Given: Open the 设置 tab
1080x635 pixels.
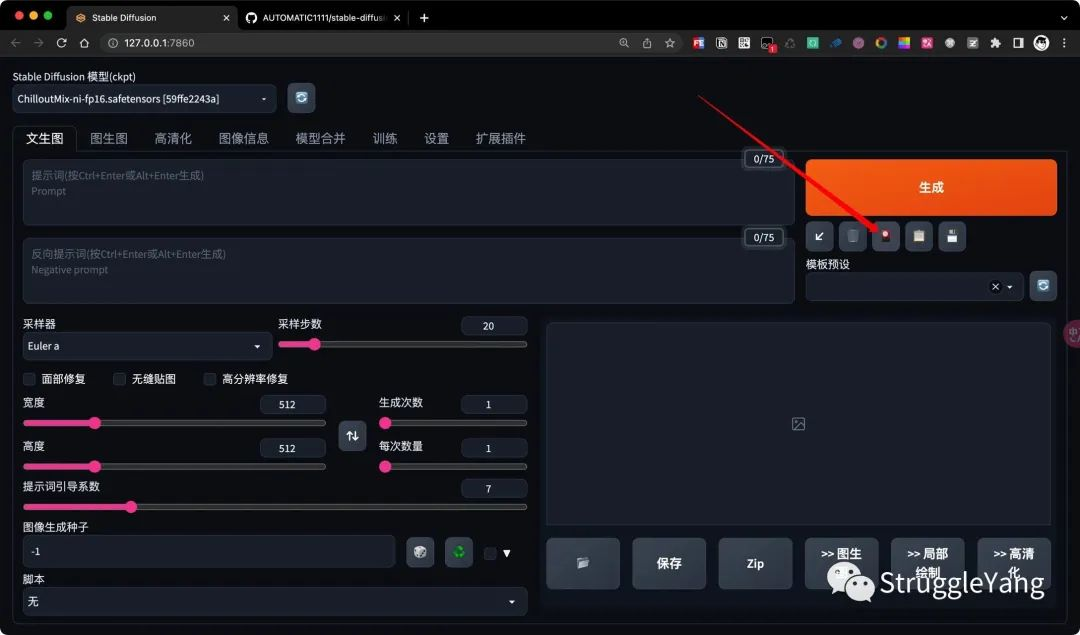Looking at the screenshot, I should [x=437, y=138].
